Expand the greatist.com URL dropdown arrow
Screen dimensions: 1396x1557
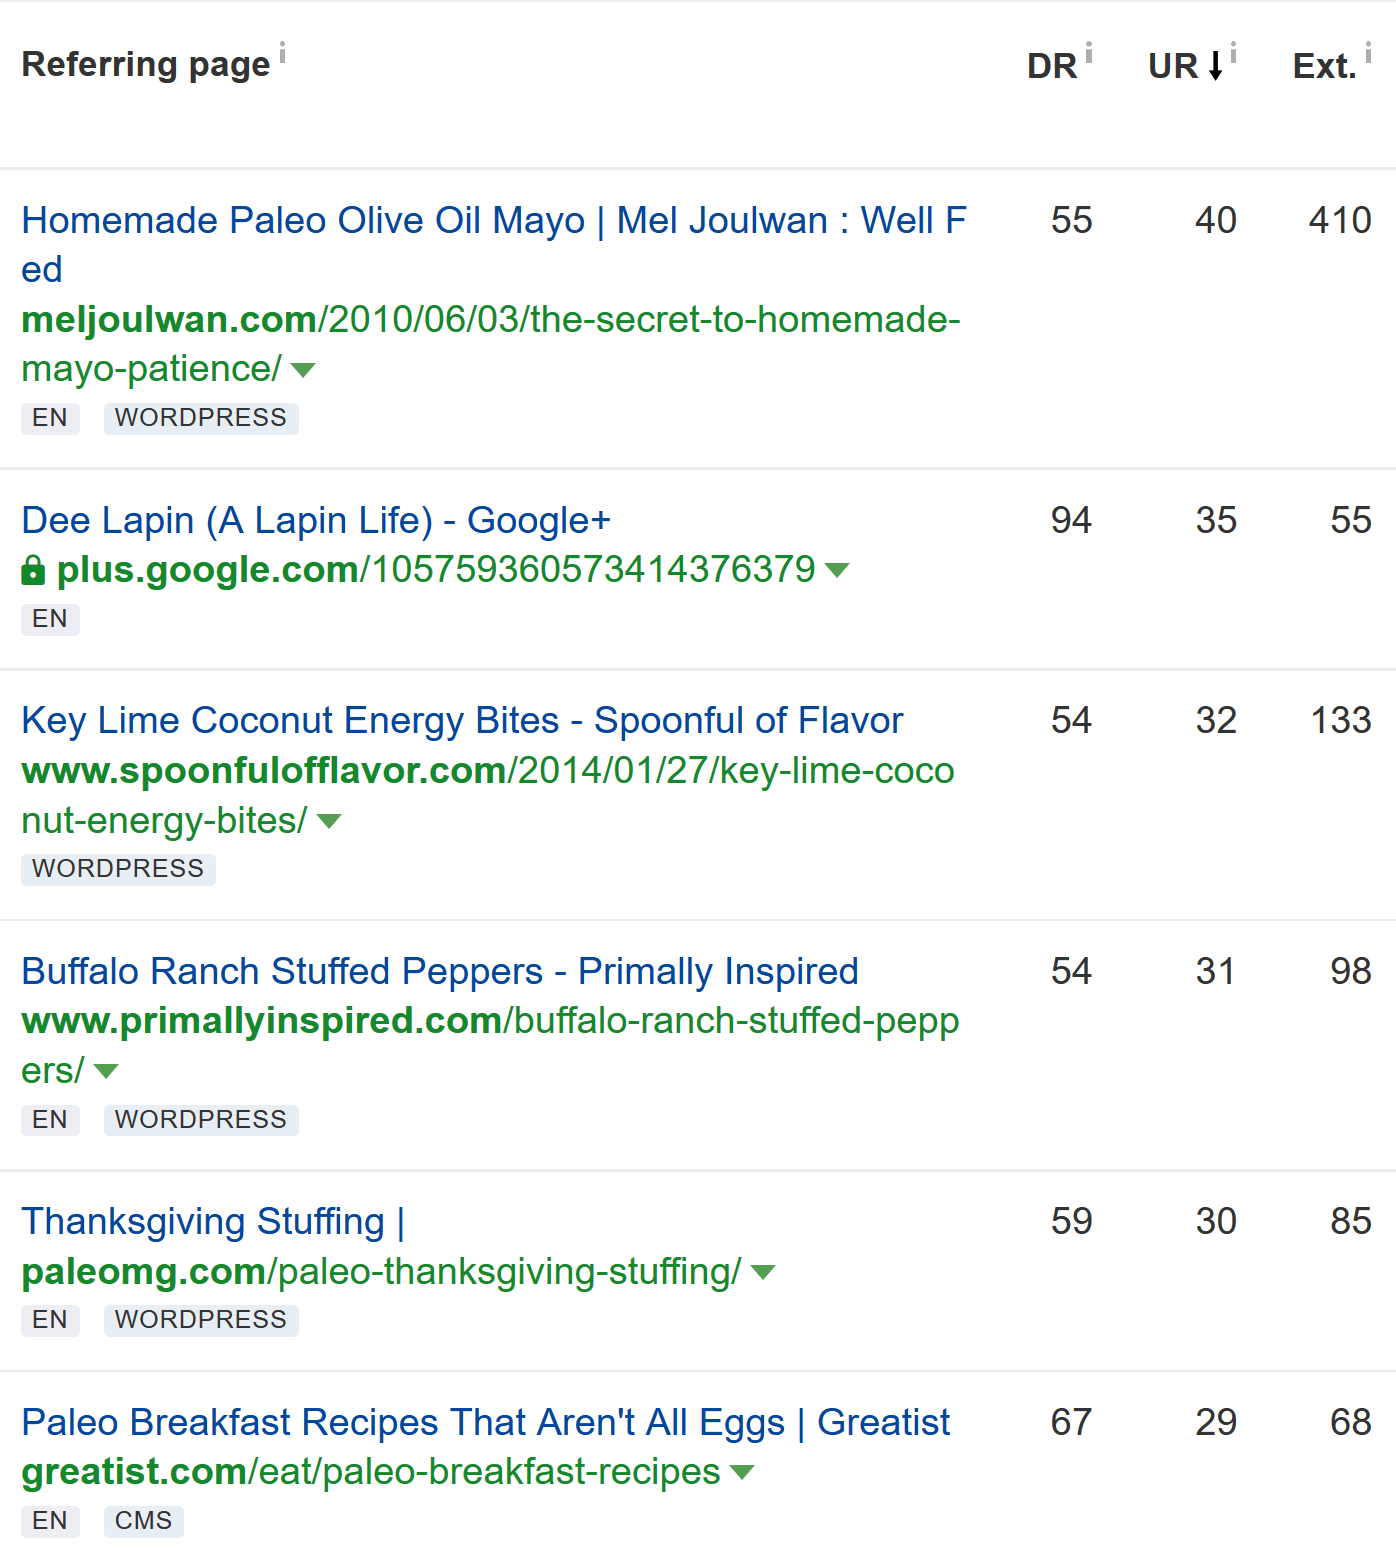pyautogui.click(x=742, y=1472)
